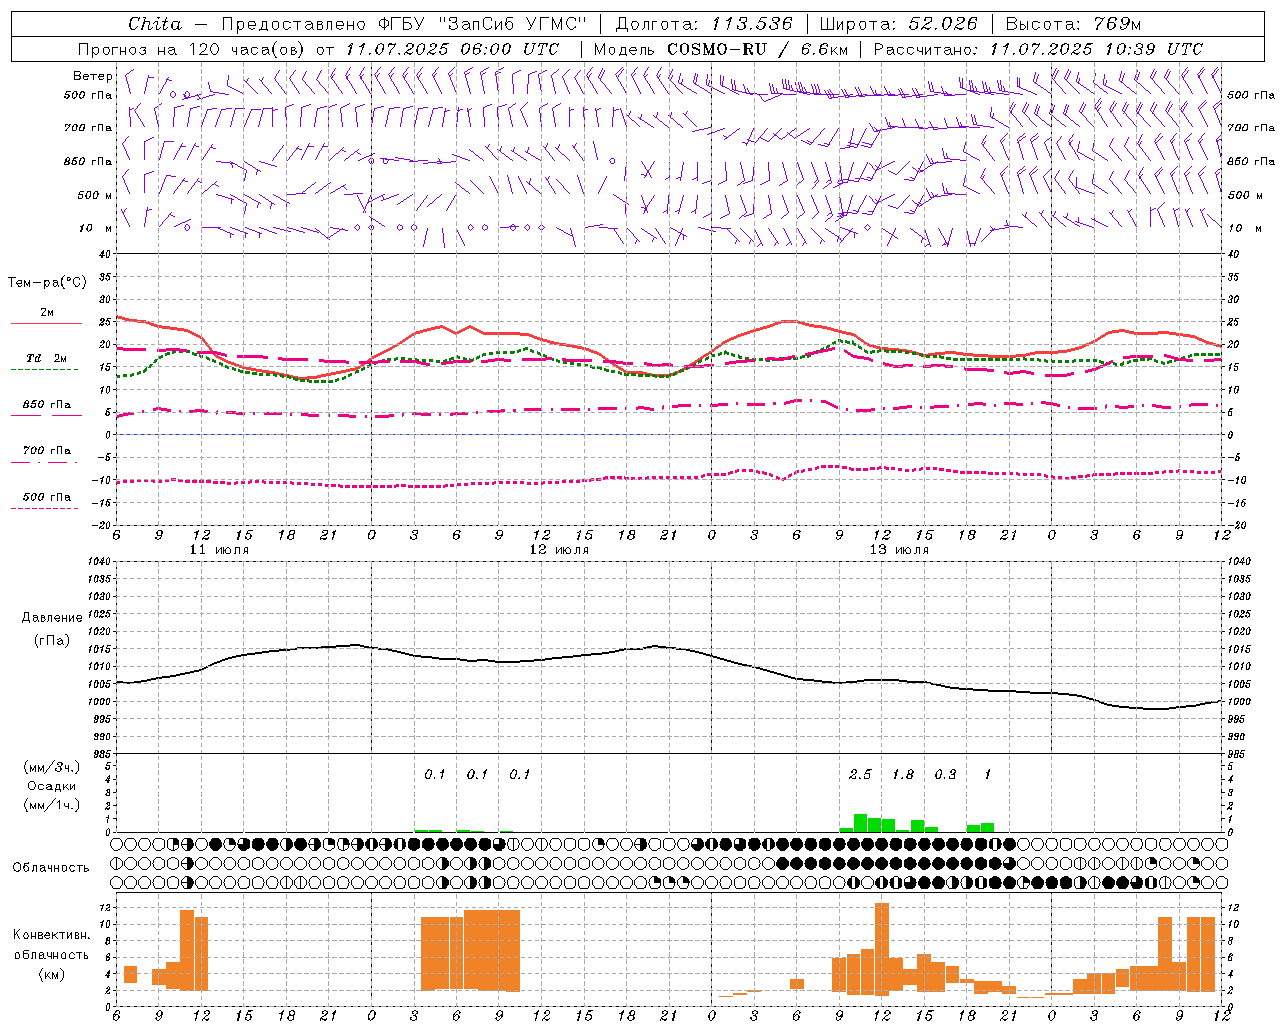Click the Chita station name in header
Viewport: 1280px width, 1024px height.
(155, 24)
